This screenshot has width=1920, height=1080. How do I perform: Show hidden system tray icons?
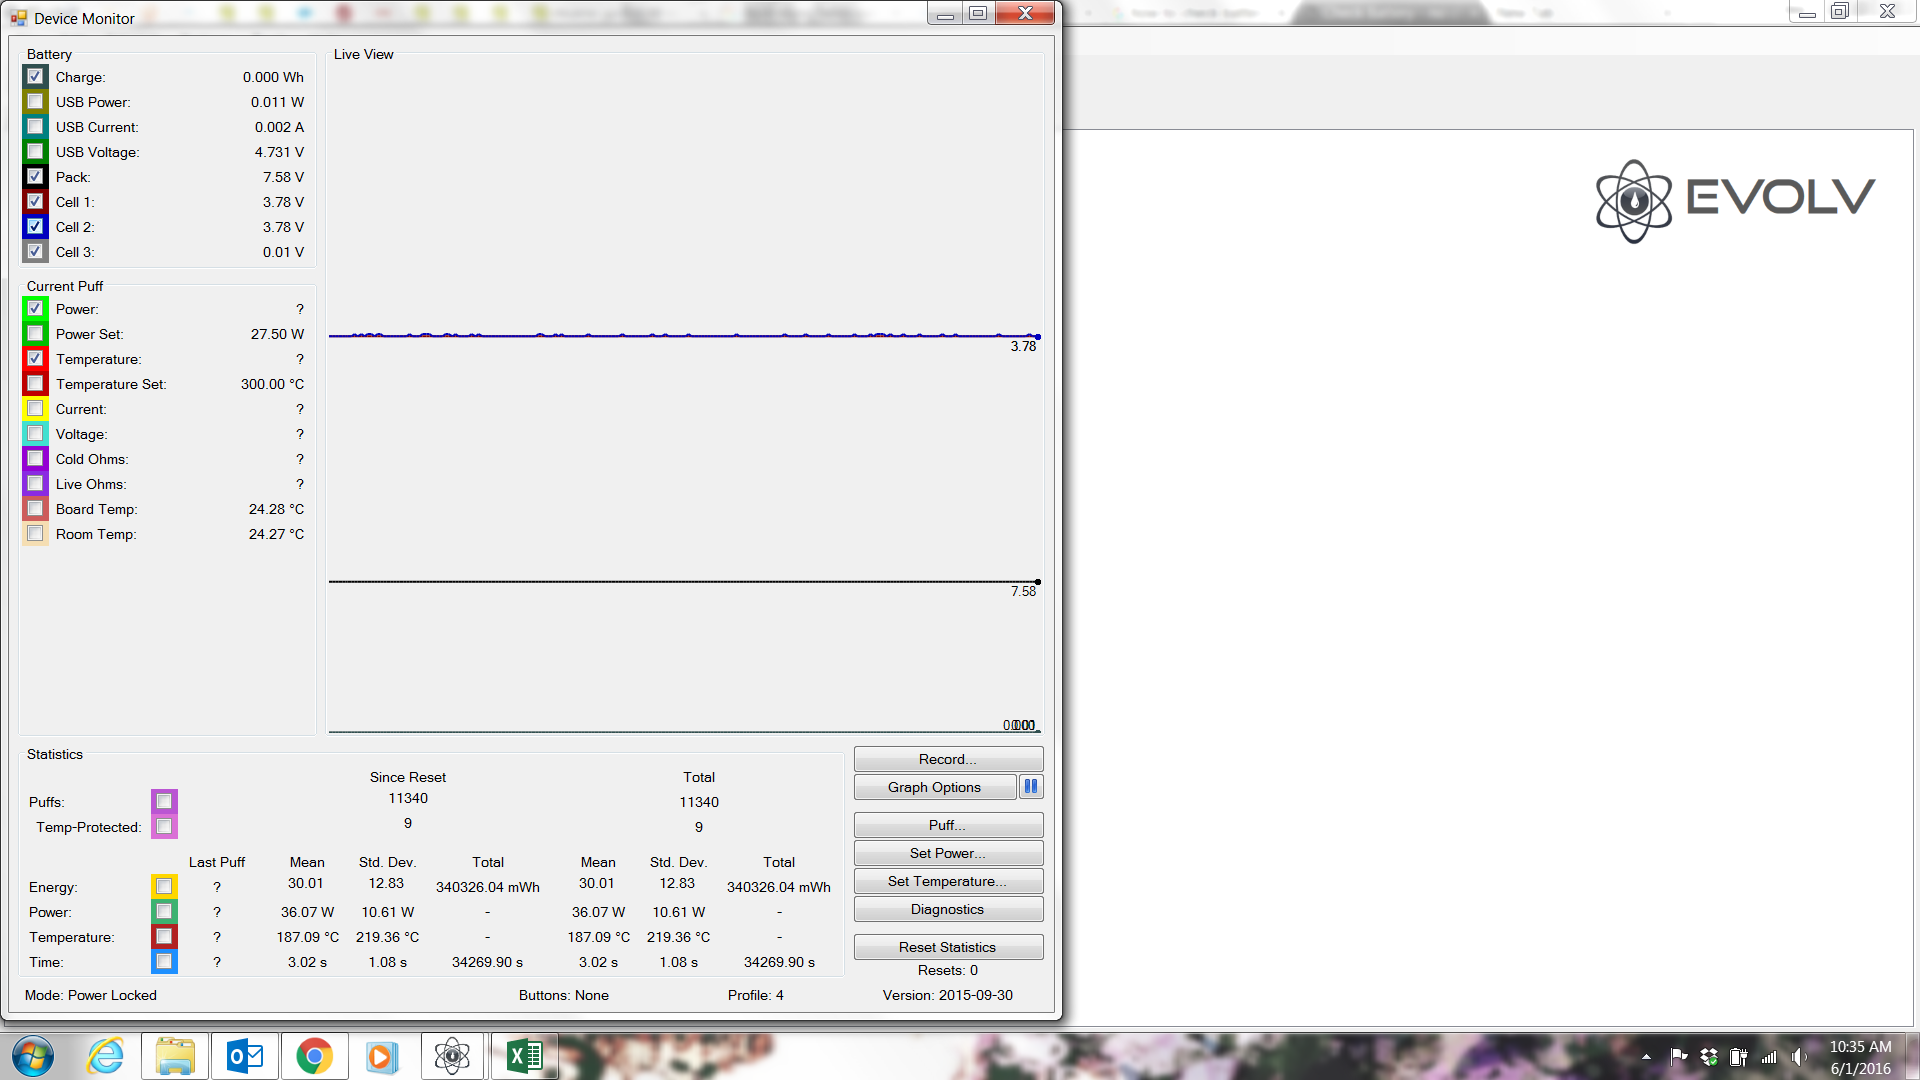1646,1057
